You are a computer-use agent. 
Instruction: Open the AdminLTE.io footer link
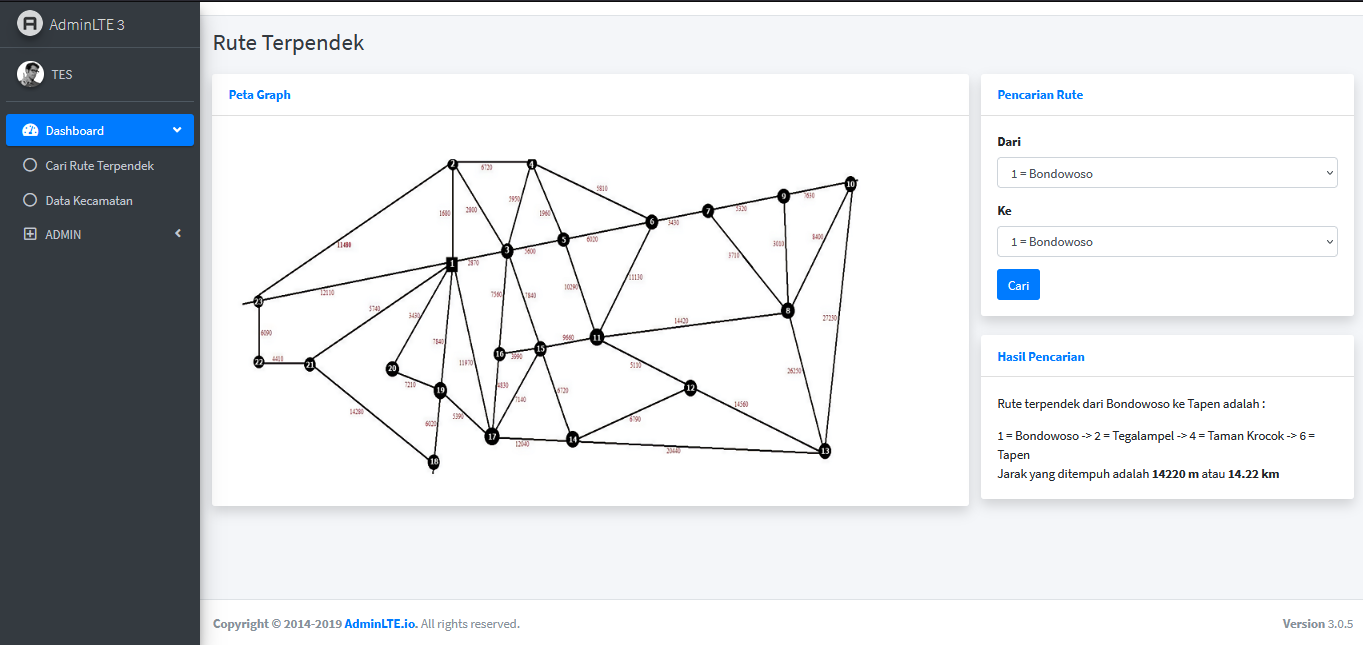380,624
